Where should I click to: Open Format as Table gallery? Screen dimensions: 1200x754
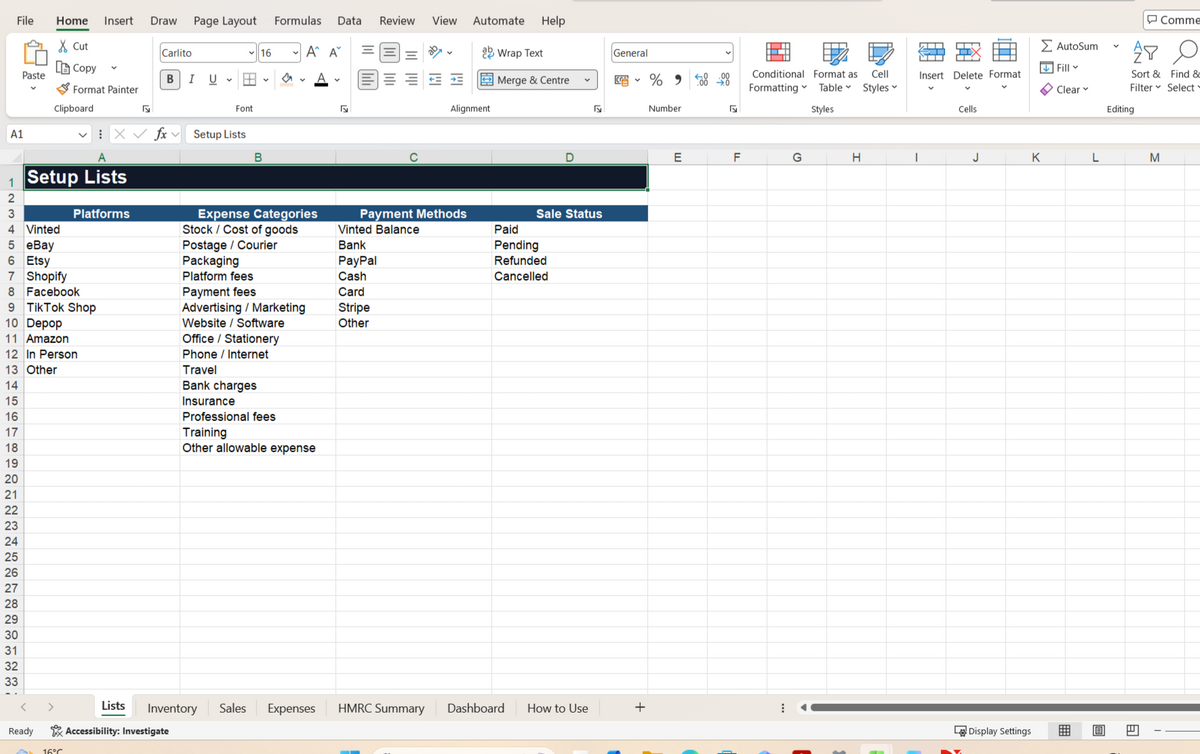835,67
